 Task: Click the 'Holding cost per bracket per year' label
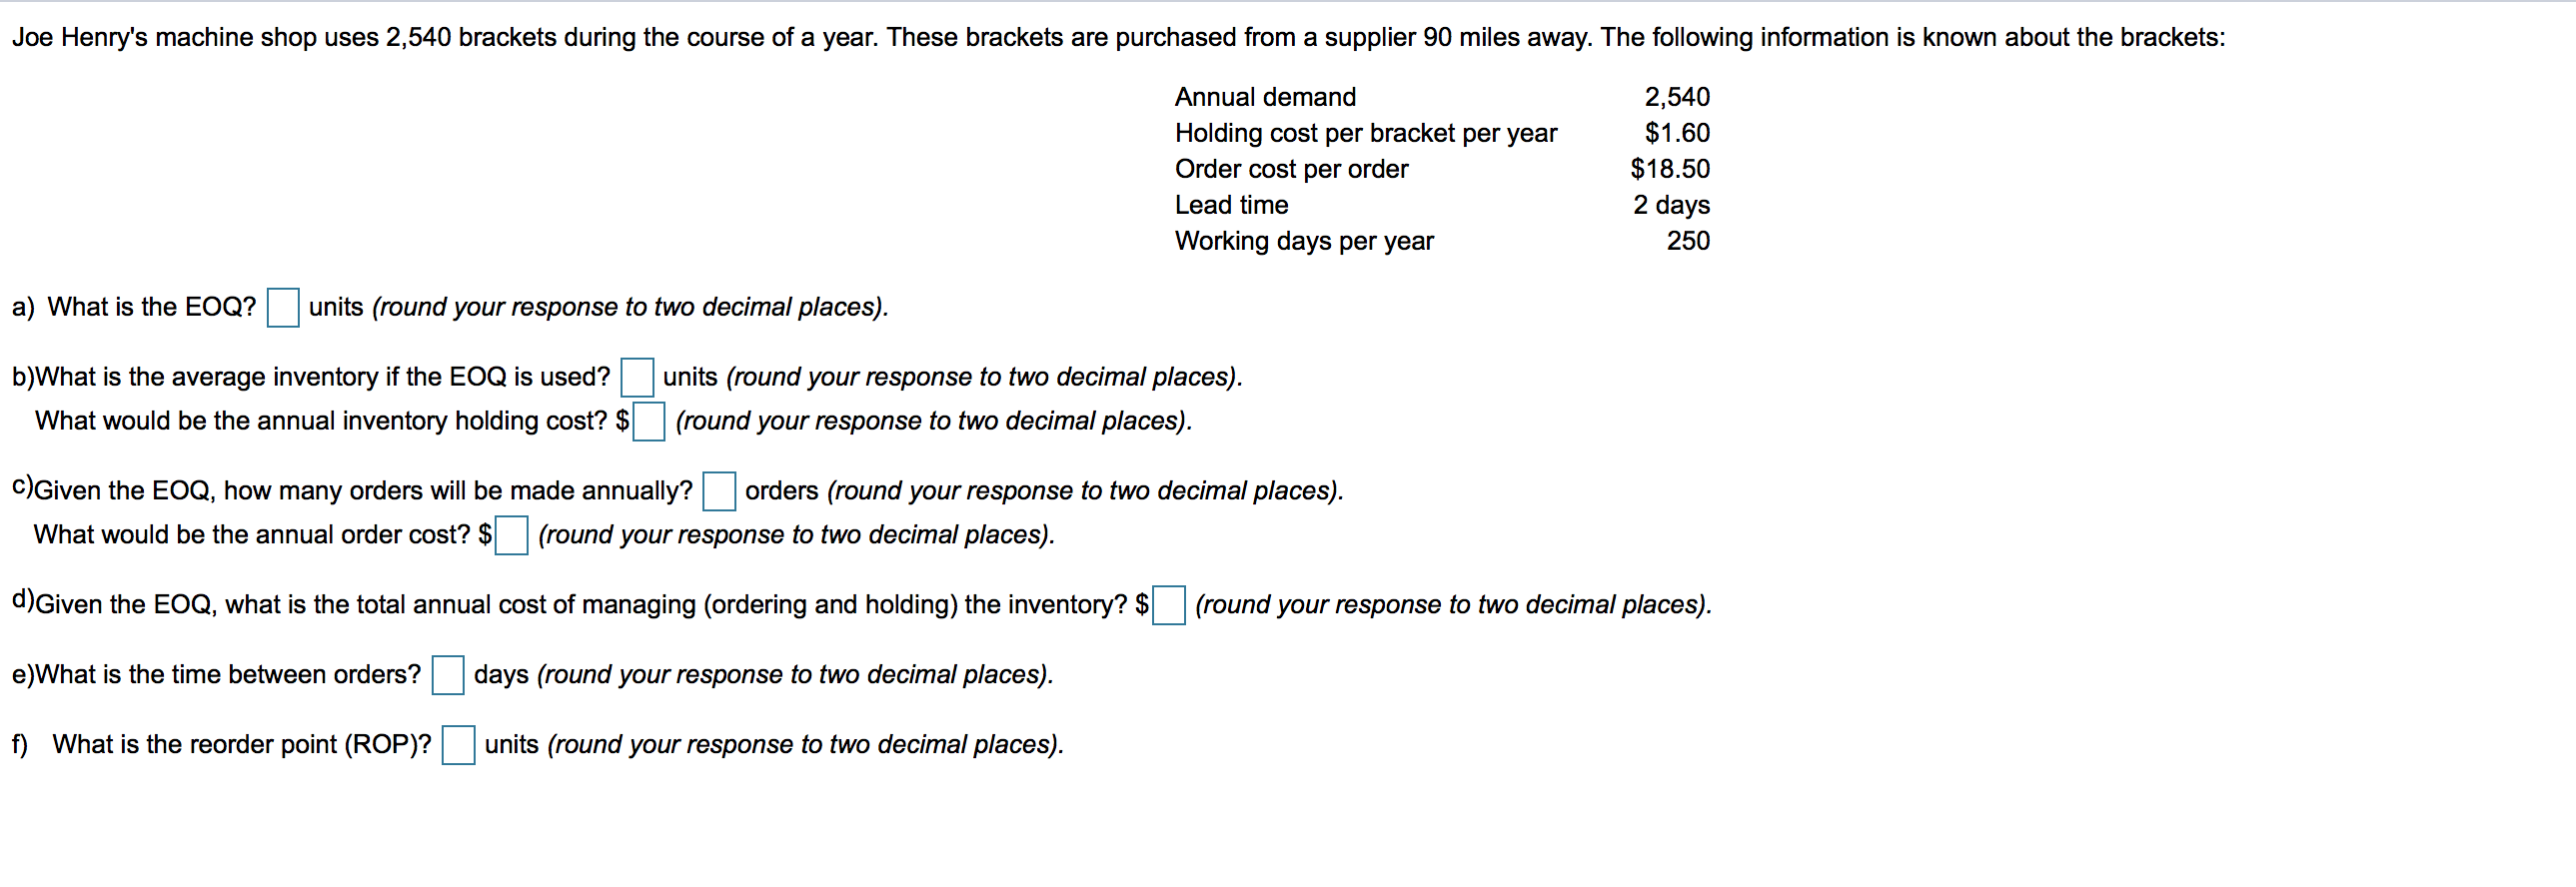click(x=1365, y=133)
